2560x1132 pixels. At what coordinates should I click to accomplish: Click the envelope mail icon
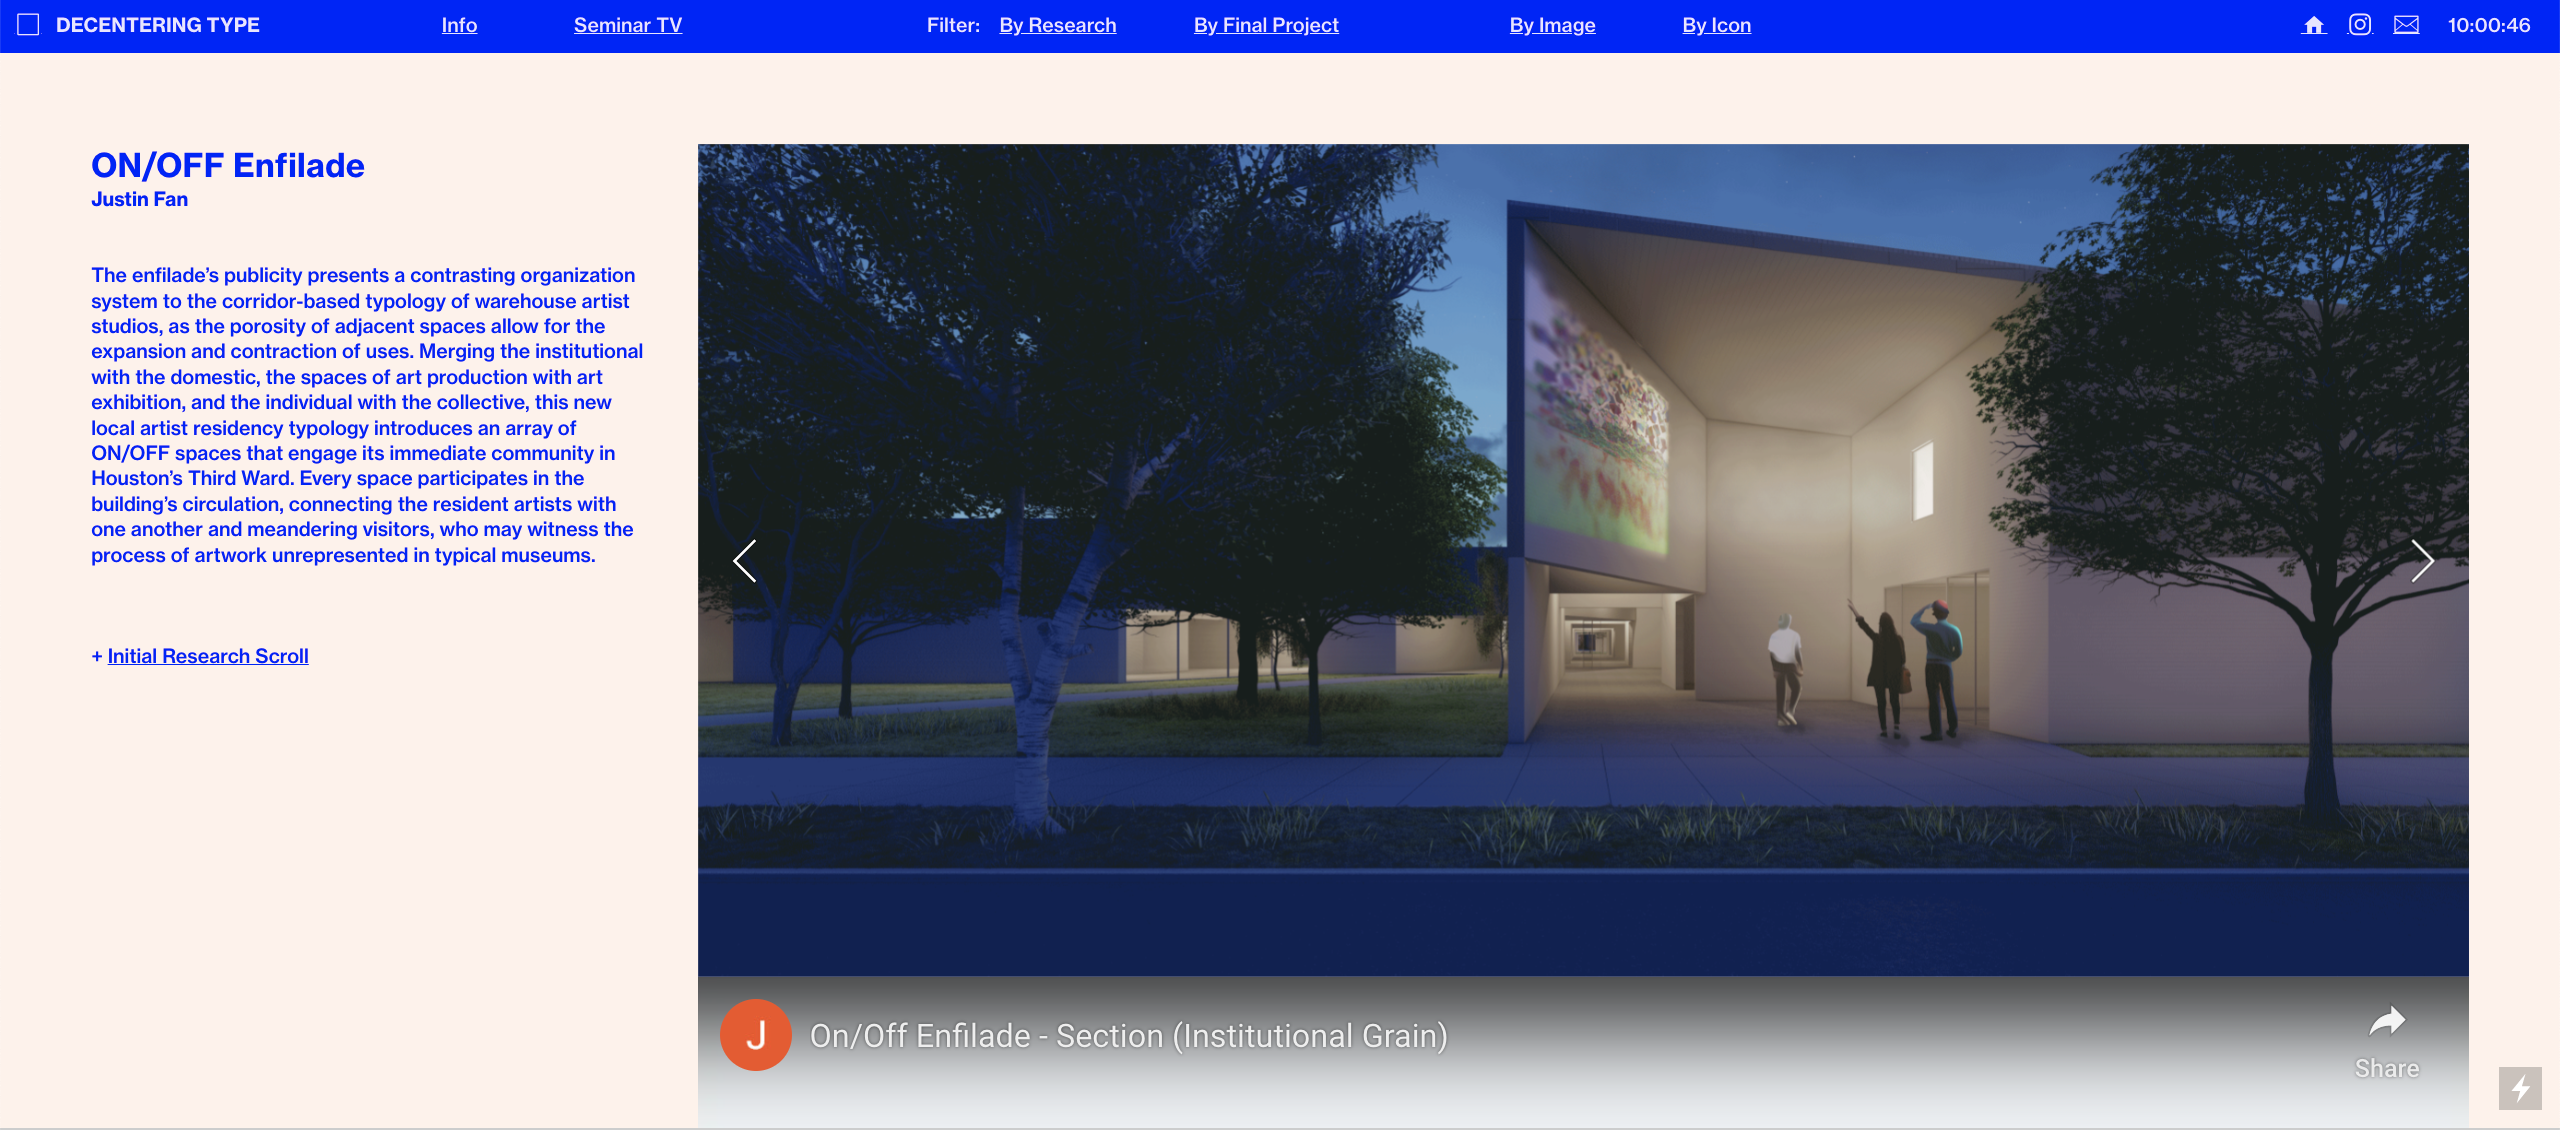click(2406, 25)
